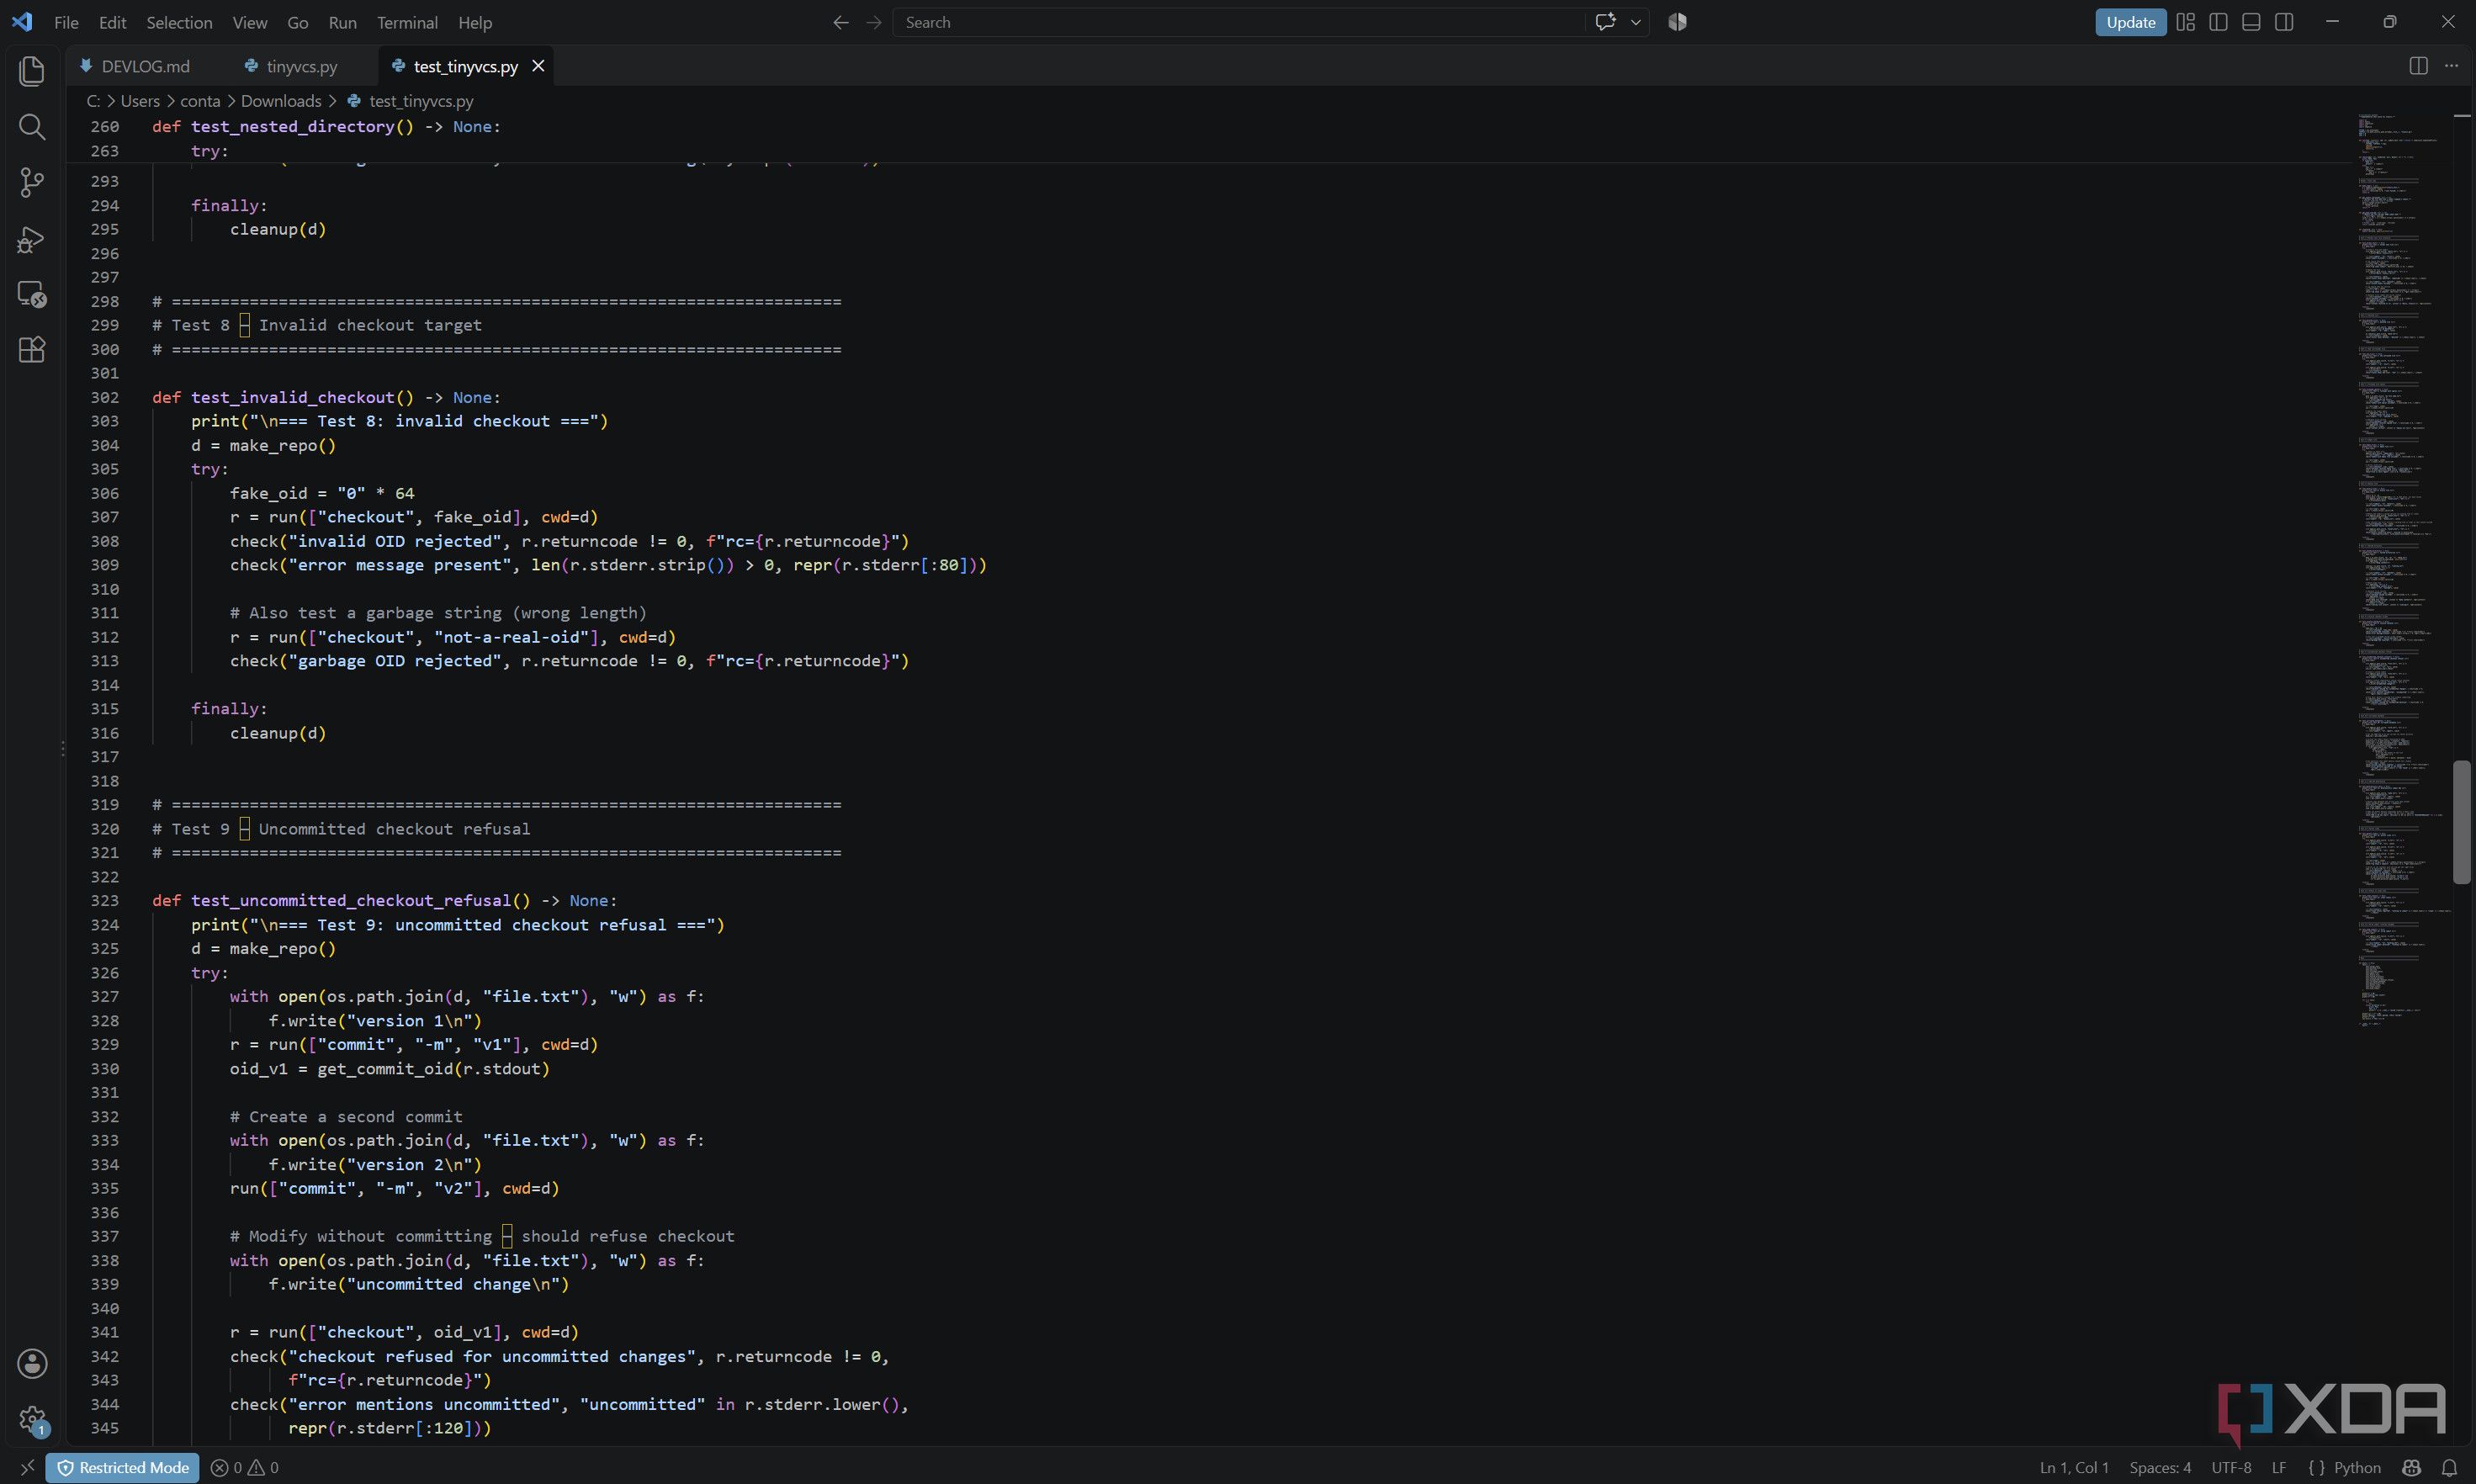Open the Help menu
2476x1484 pixels.
coord(475,22)
